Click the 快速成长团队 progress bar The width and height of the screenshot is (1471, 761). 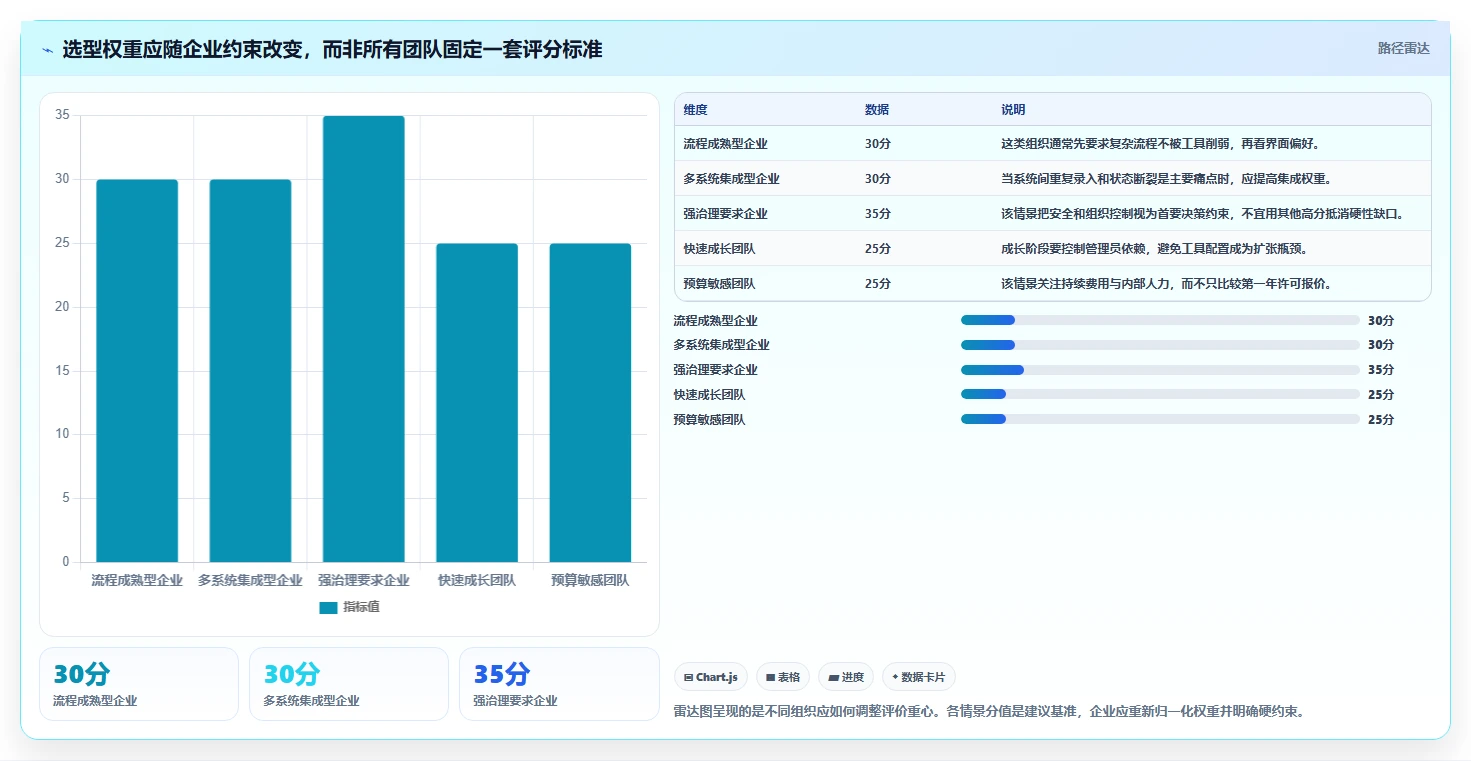[1160, 395]
